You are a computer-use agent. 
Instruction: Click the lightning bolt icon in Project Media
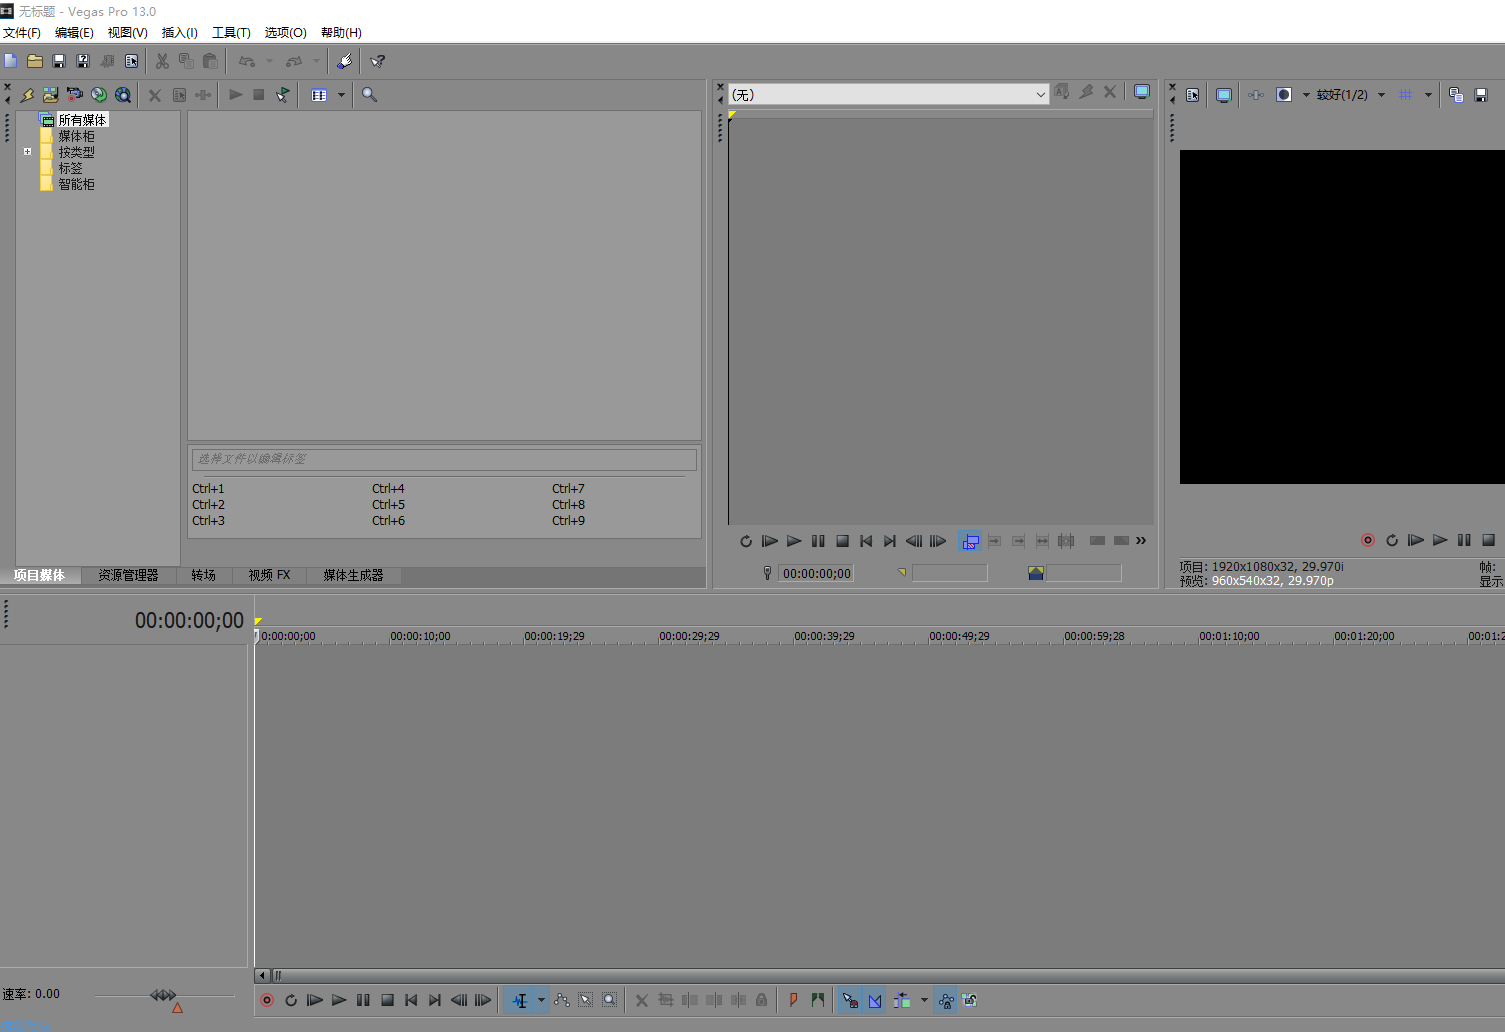[x=27, y=95]
